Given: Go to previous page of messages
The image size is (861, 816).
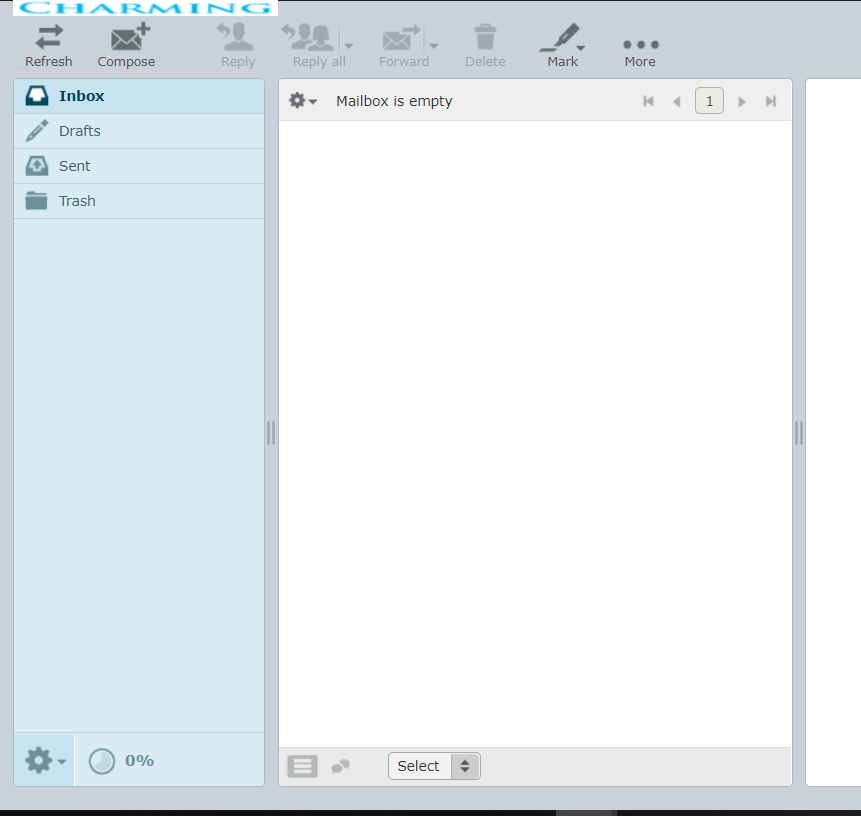Looking at the screenshot, I should (676, 101).
